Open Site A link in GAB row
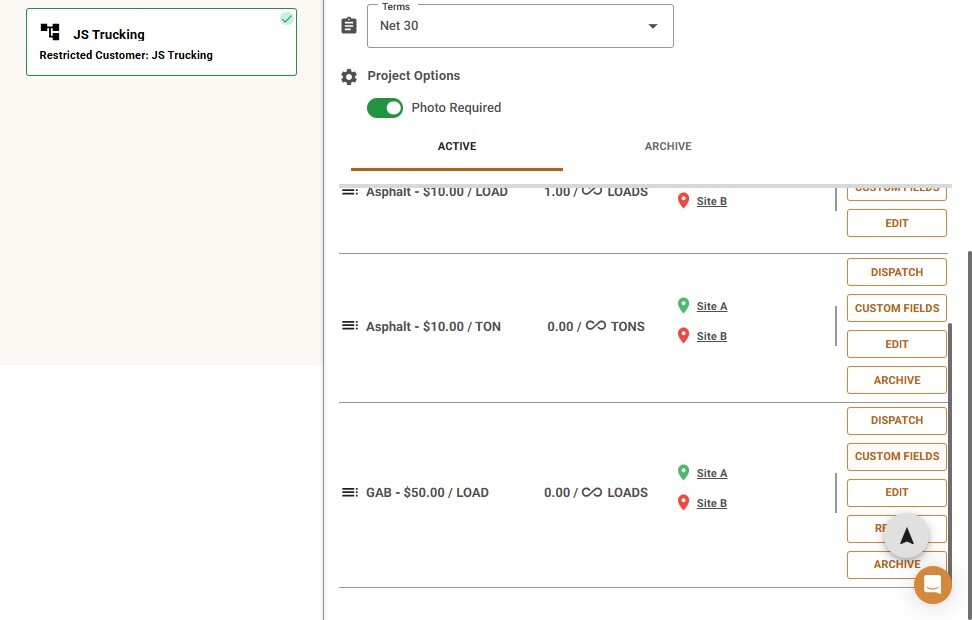 click(712, 473)
